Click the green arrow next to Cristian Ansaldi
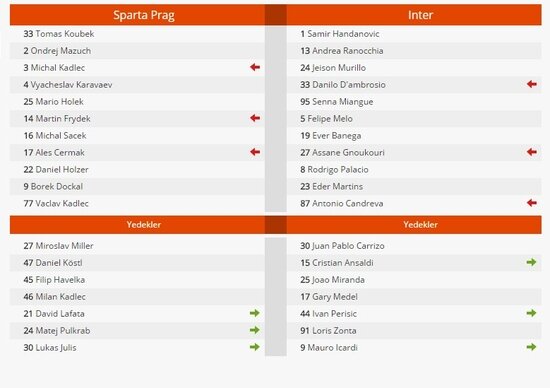The height and width of the screenshot is (388, 550). click(x=531, y=262)
